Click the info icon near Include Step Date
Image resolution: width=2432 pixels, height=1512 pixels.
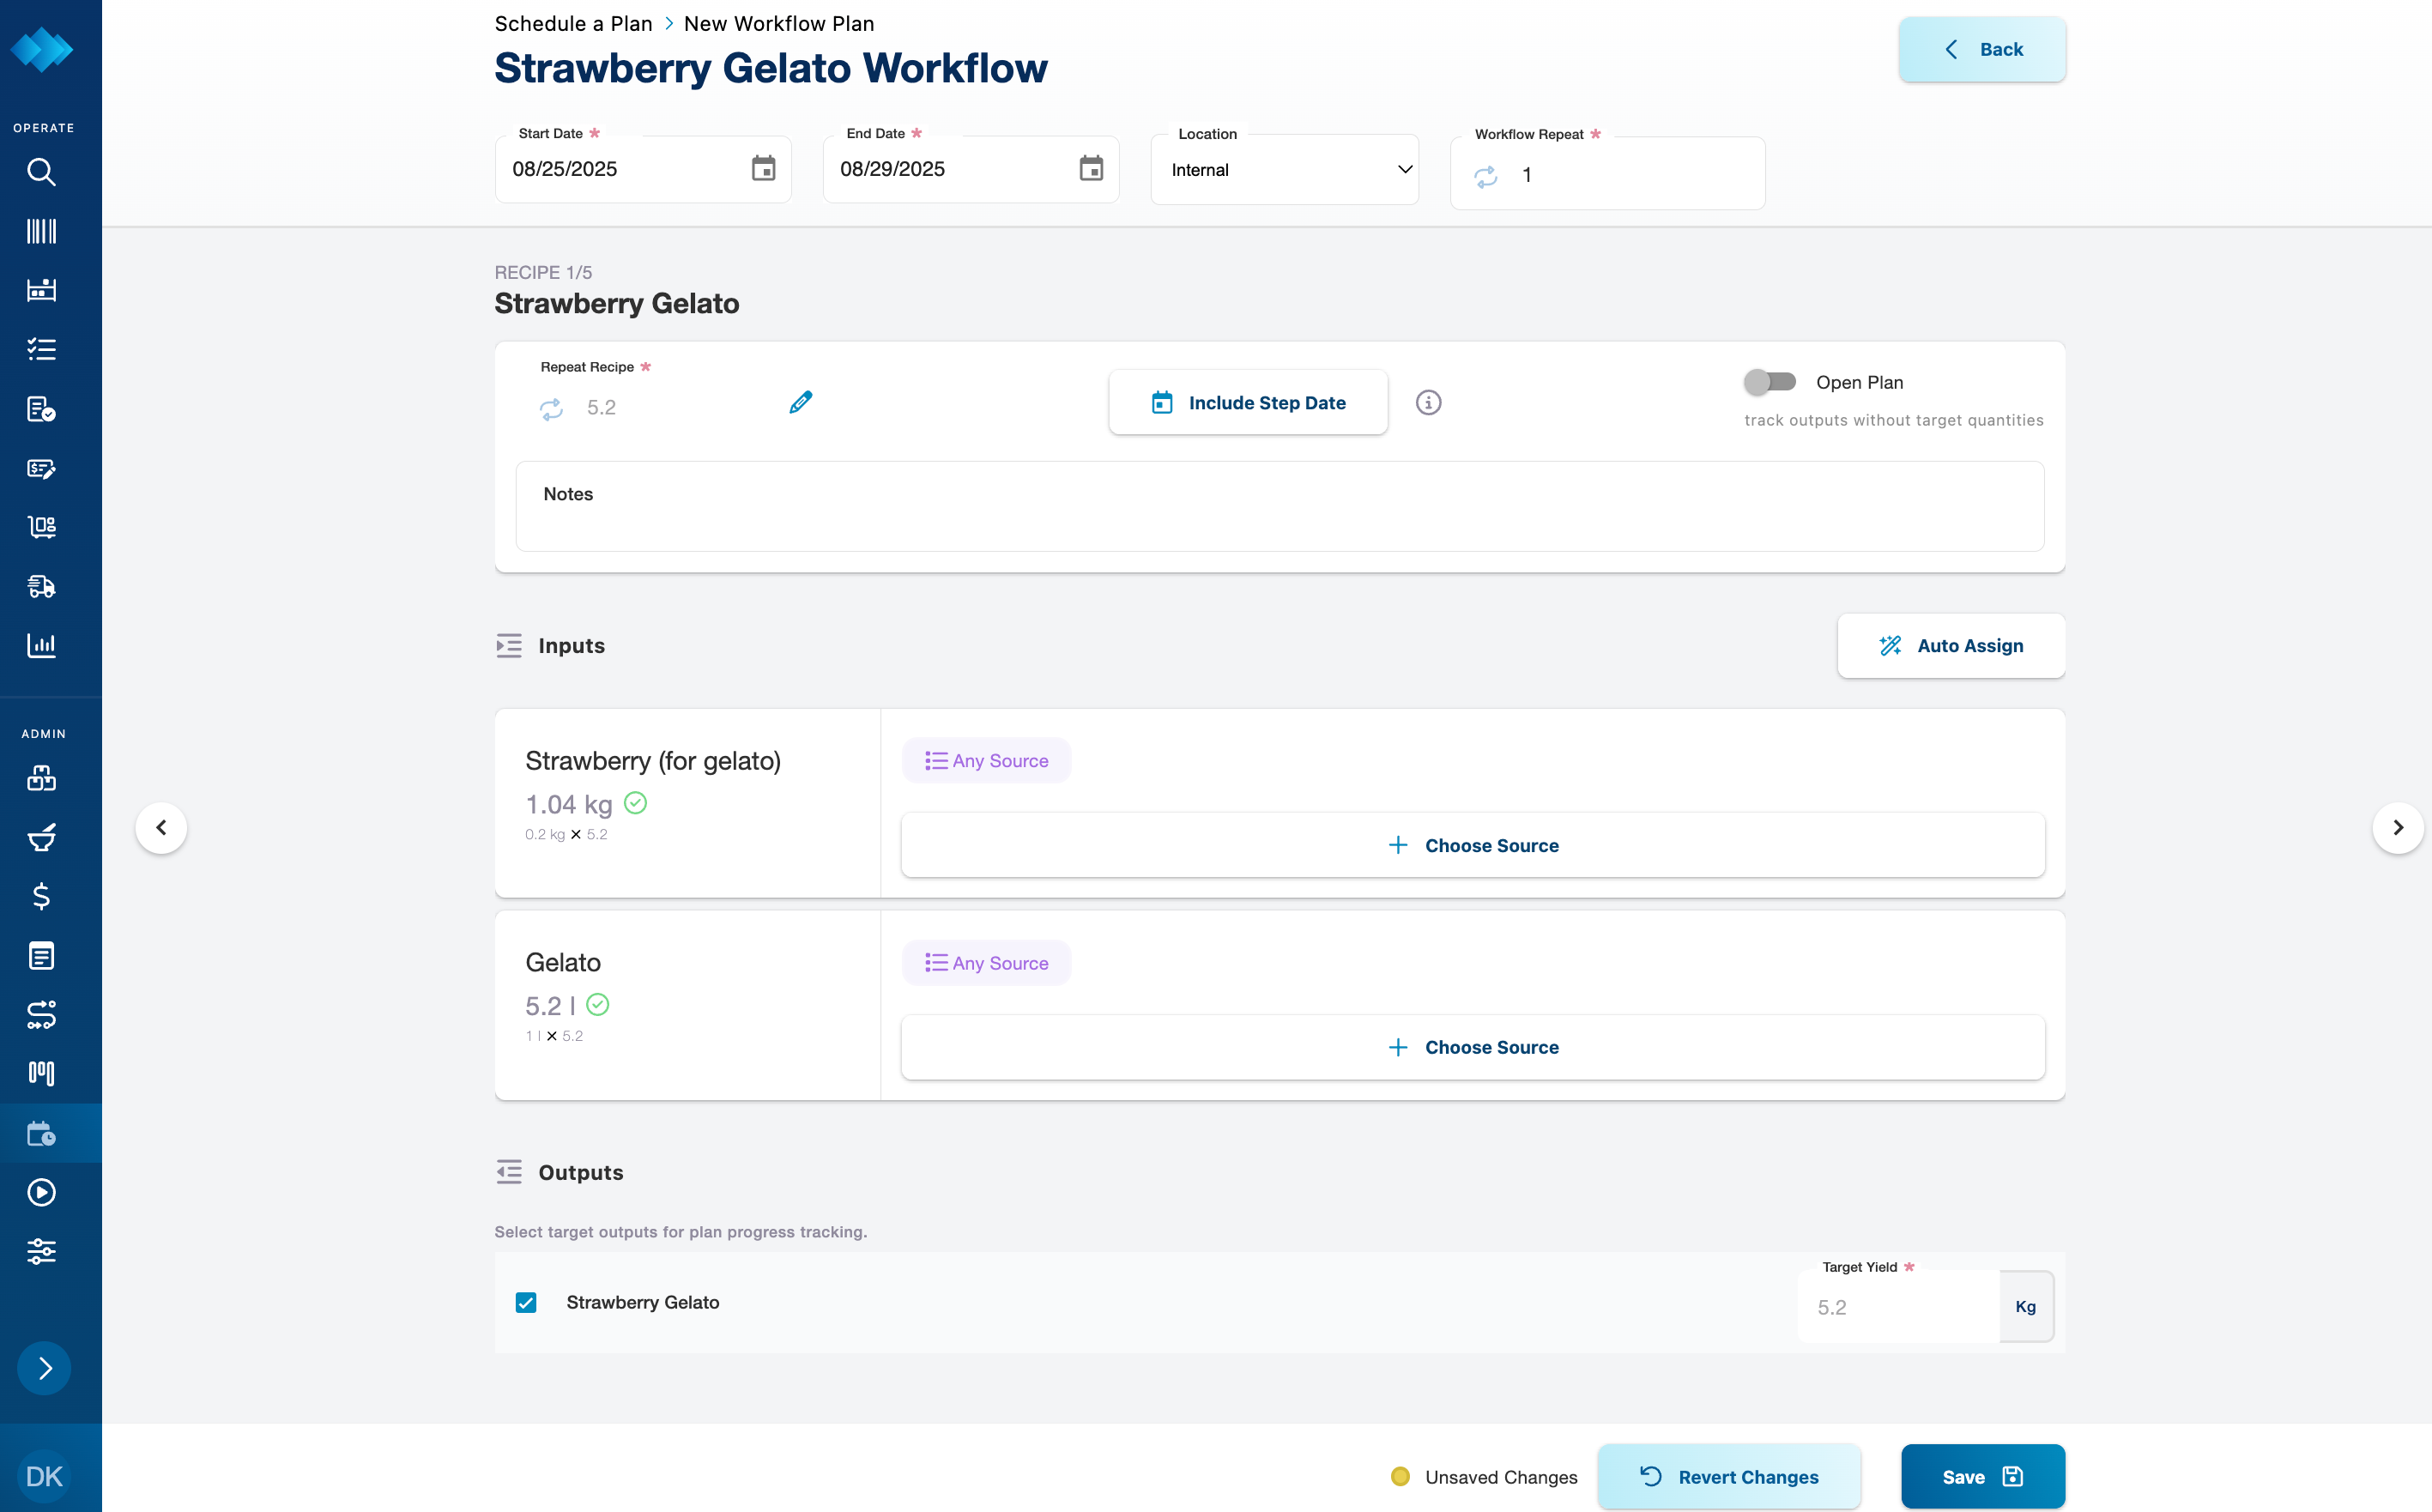pyautogui.click(x=1428, y=403)
